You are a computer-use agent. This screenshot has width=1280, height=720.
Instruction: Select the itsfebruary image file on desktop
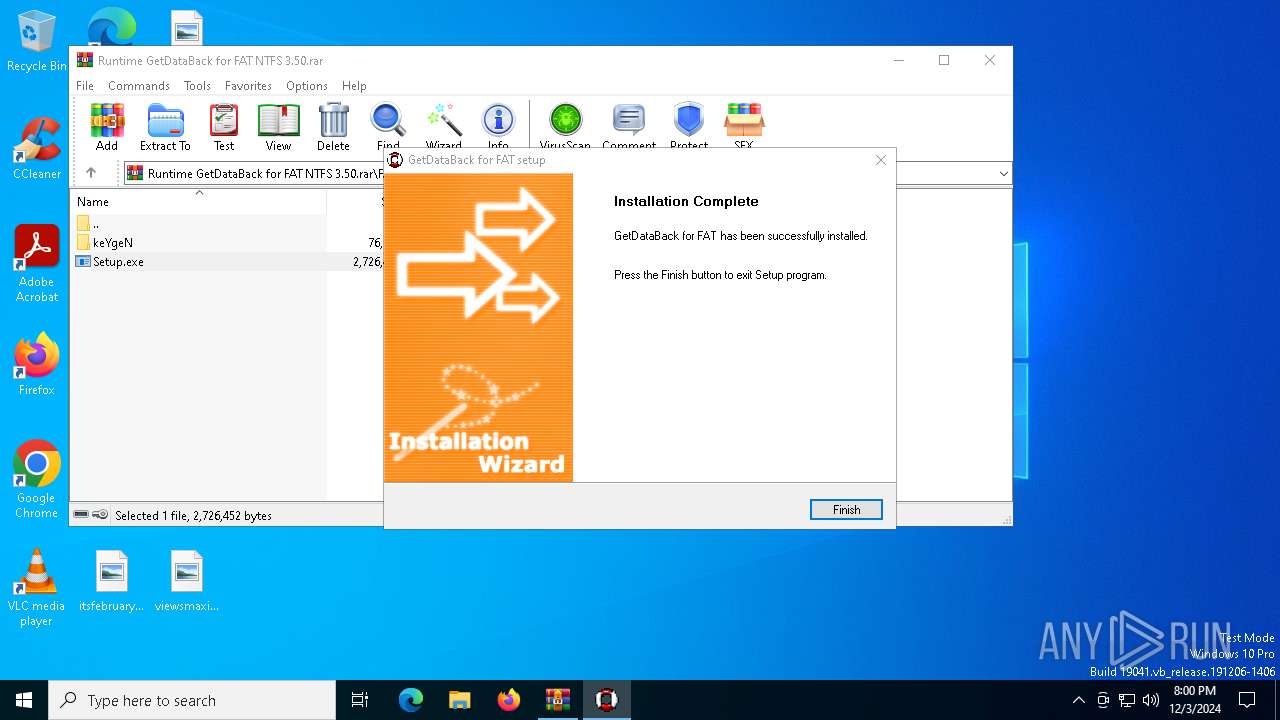point(112,581)
